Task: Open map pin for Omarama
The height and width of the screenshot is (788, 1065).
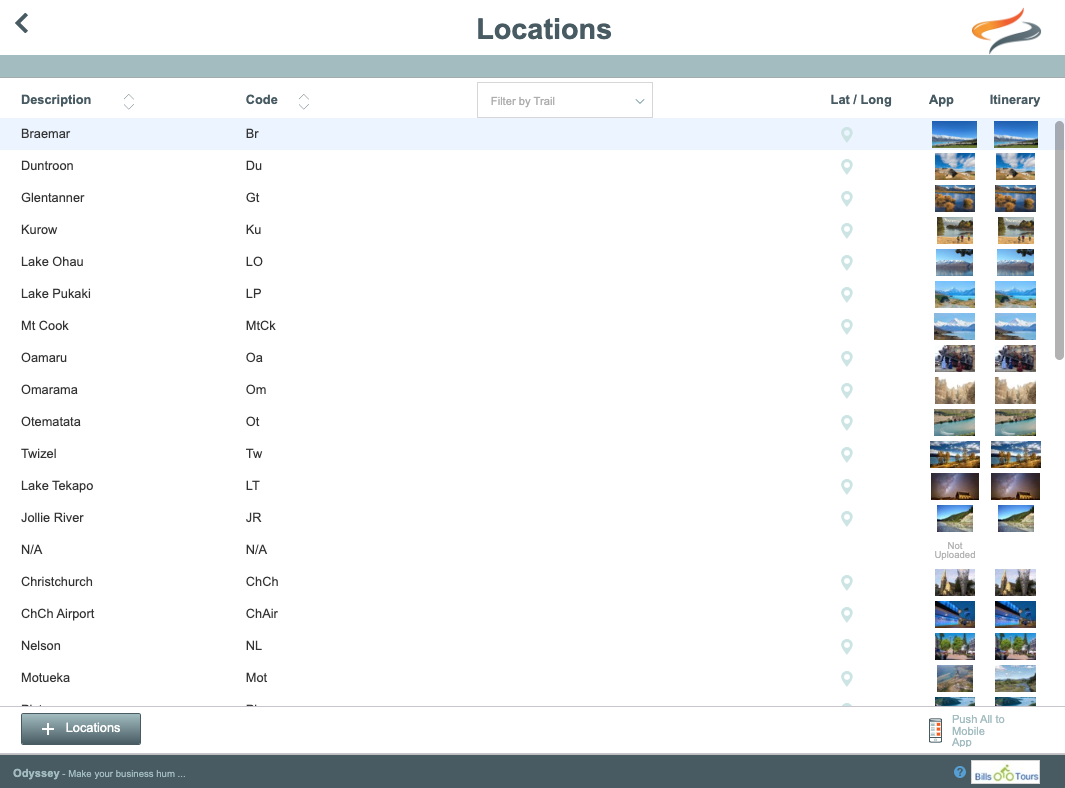Action: click(x=846, y=390)
